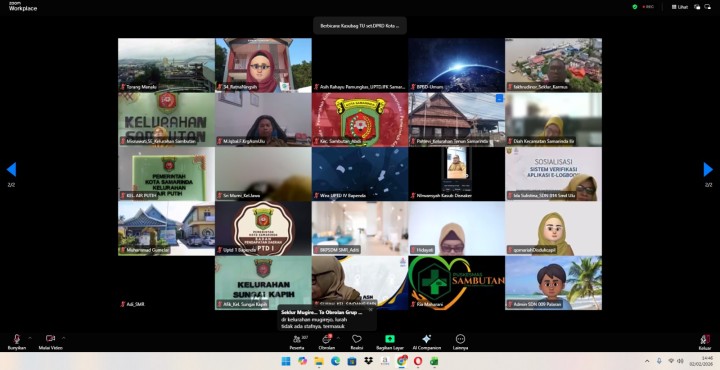
Task: Select Diah Kecamatan Samarinda Ilir tile
Action: coord(553,119)
